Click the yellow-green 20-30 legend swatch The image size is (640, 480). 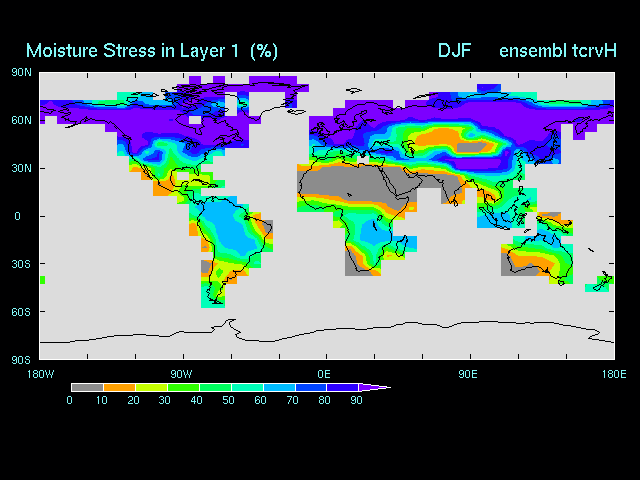pyautogui.click(x=151, y=387)
